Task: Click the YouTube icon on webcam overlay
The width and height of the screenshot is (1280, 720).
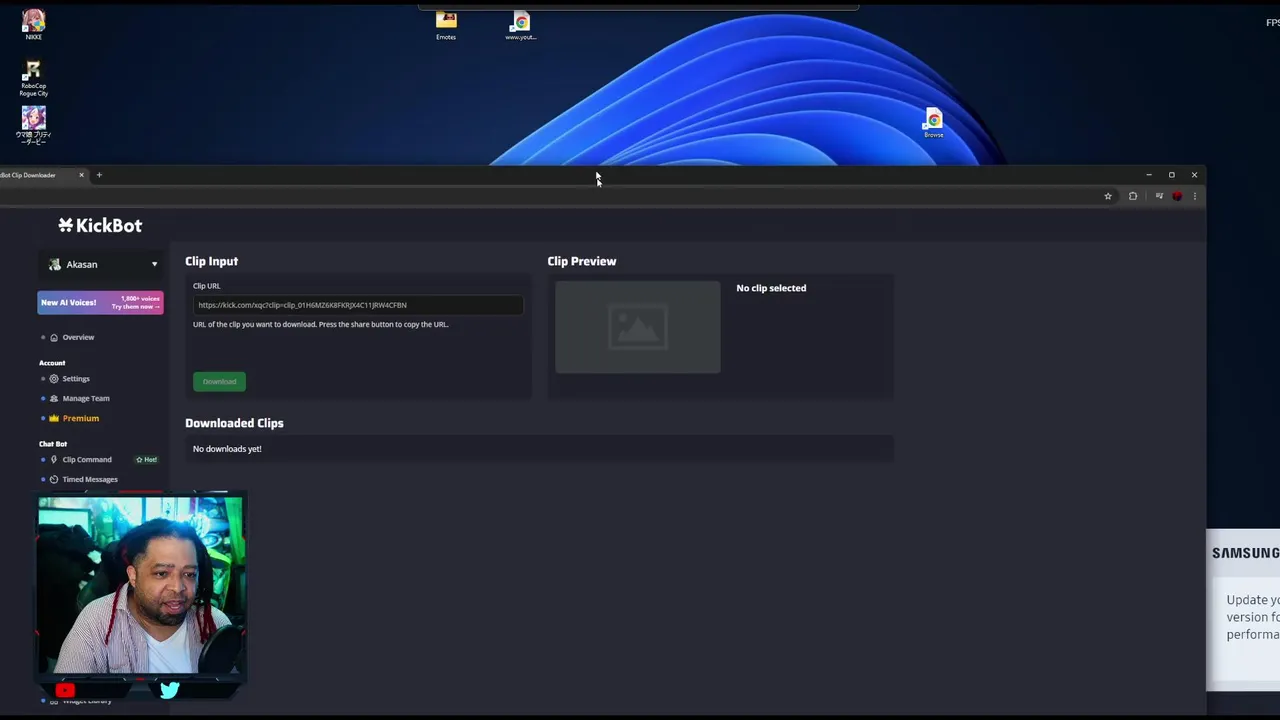Action: tap(66, 690)
